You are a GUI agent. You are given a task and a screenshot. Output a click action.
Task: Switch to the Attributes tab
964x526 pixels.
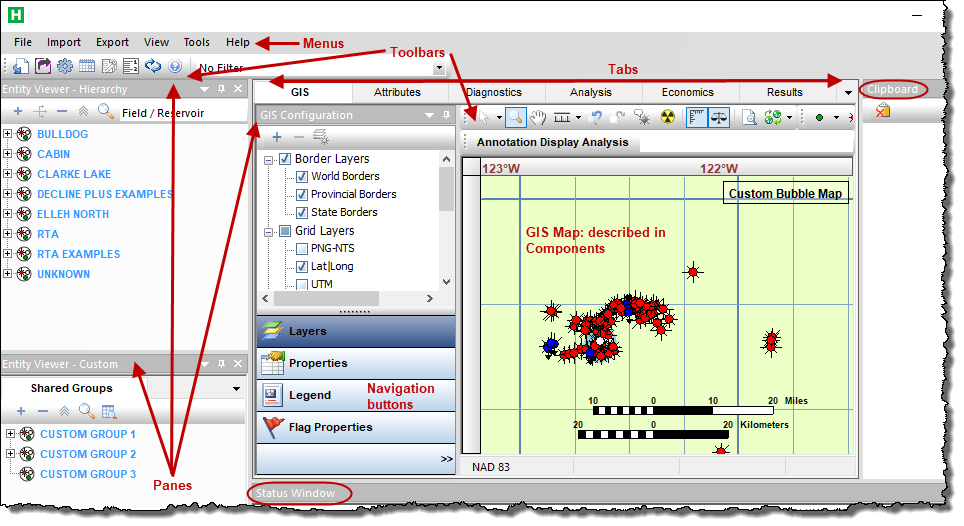[397, 92]
